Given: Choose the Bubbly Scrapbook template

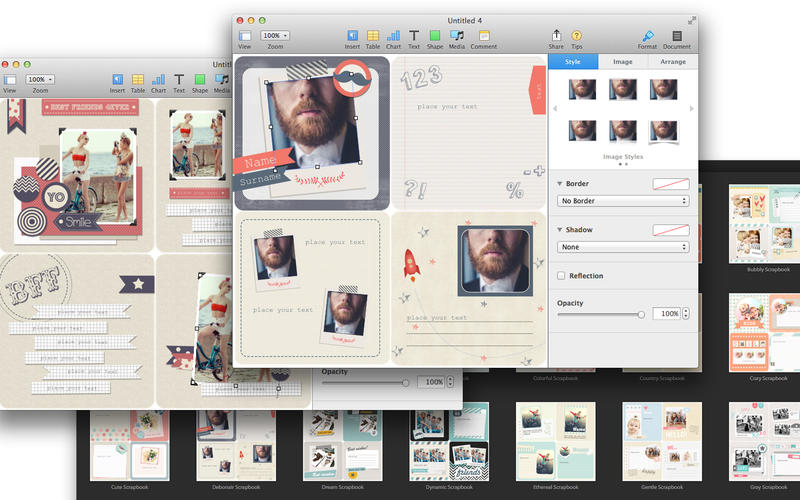Looking at the screenshot, I should coord(764,224).
